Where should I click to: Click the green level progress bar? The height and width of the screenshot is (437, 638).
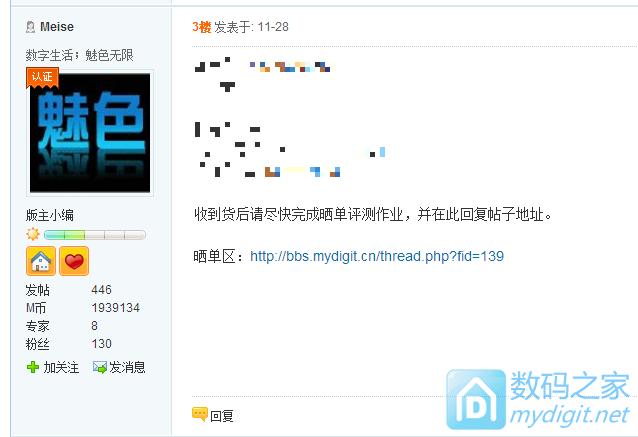tap(95, 235)
